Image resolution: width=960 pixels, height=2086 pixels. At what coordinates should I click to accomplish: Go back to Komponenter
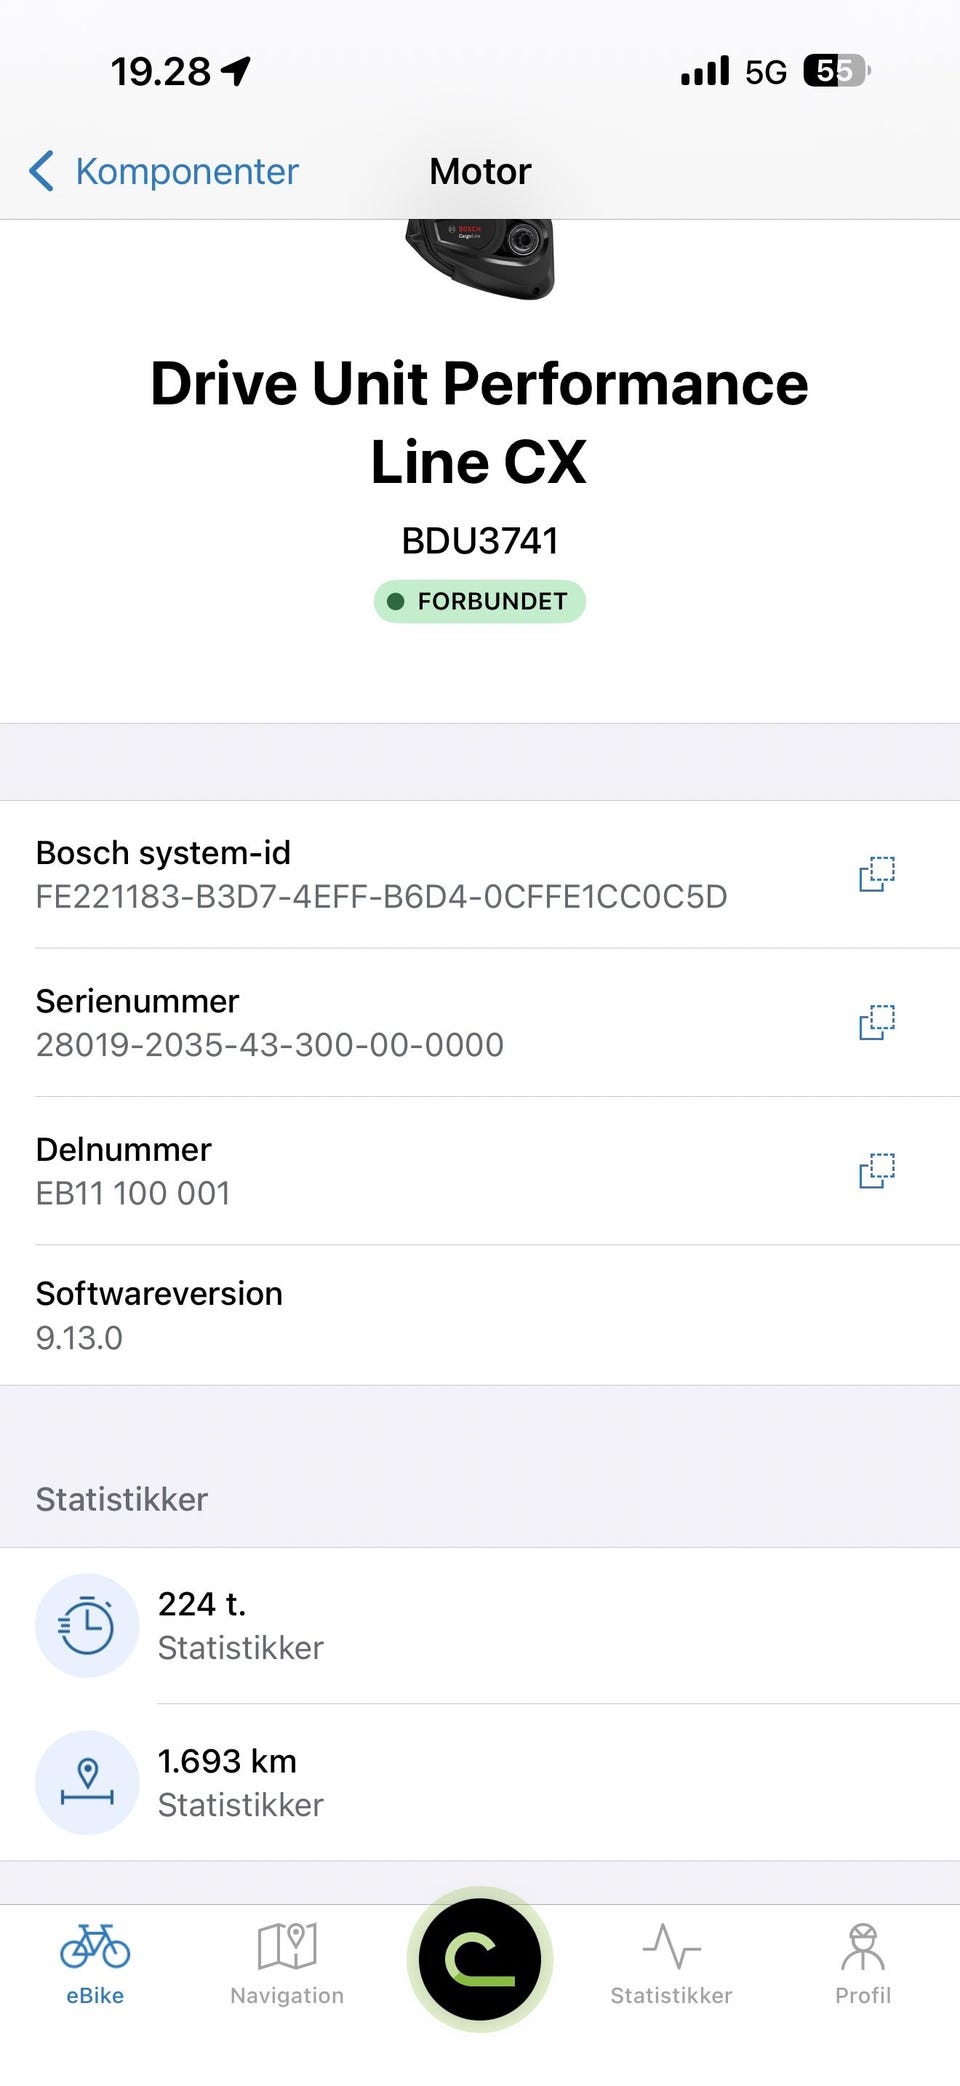(x=186, y=171)
